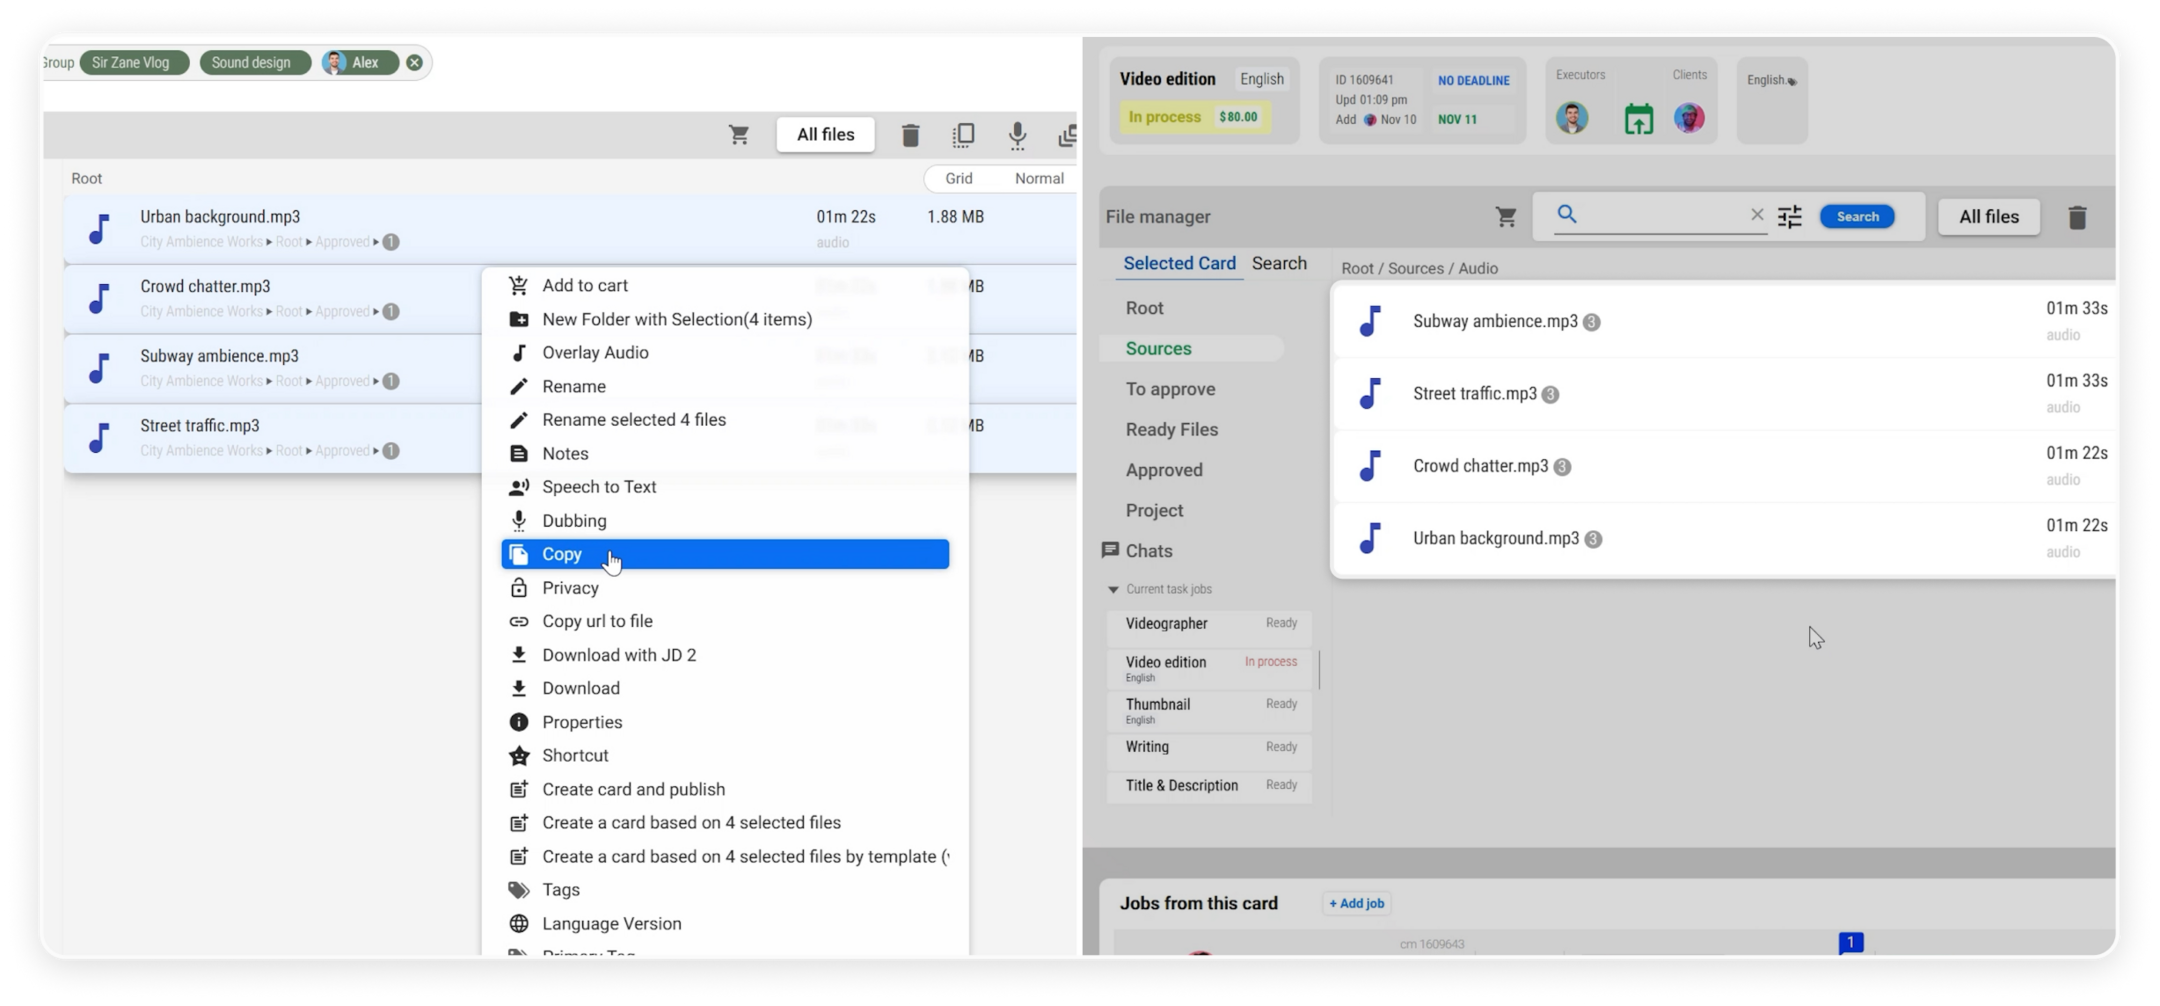Open the search filter sliders icon
This screenshot has height=1006, width=2160.
[x=1789, y=217]
